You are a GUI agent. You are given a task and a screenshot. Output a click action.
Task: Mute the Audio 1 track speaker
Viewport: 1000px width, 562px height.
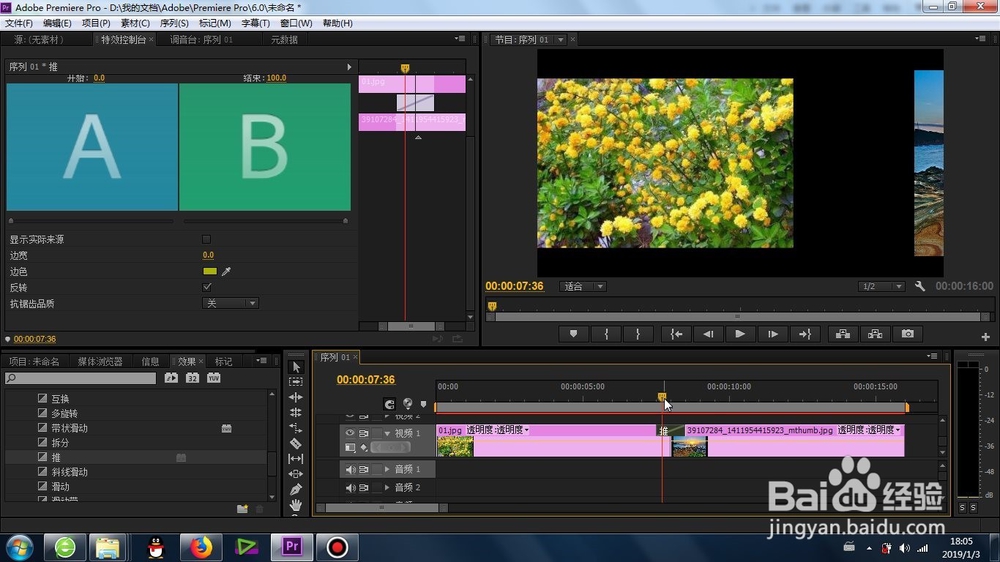[x=350, y=470]
